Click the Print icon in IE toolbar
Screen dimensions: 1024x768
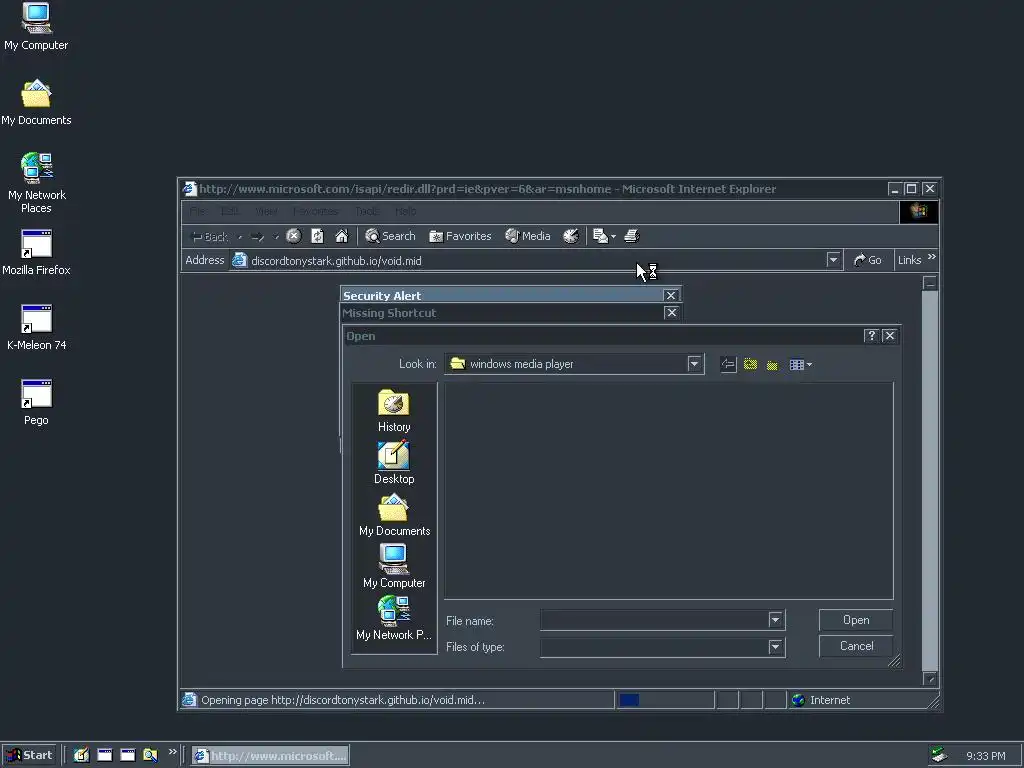(631, 236)
